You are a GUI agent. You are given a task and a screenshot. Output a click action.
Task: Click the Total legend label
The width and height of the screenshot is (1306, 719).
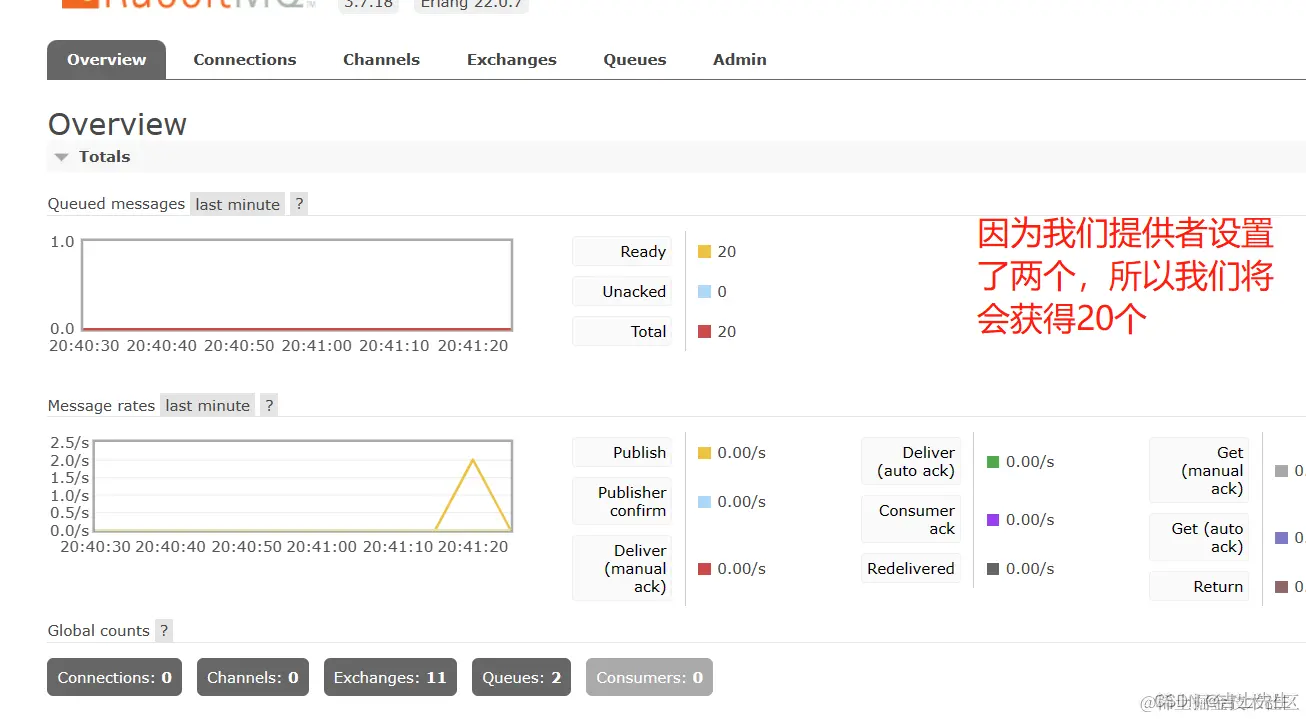(x=621, y=332)
